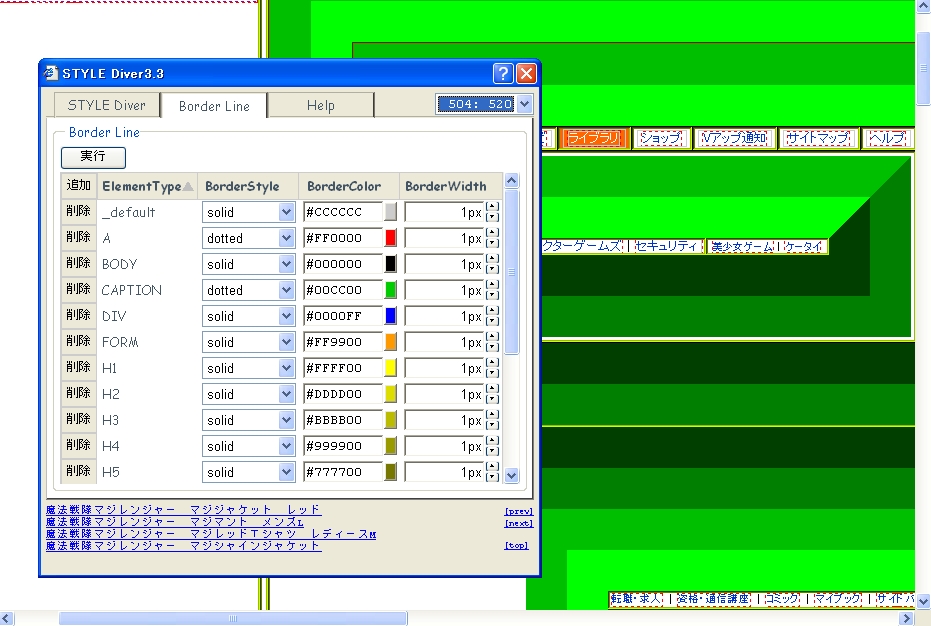Open the ライブラリ nav tab on page
Screen dimensions: 931x626
tap(594, 138)
